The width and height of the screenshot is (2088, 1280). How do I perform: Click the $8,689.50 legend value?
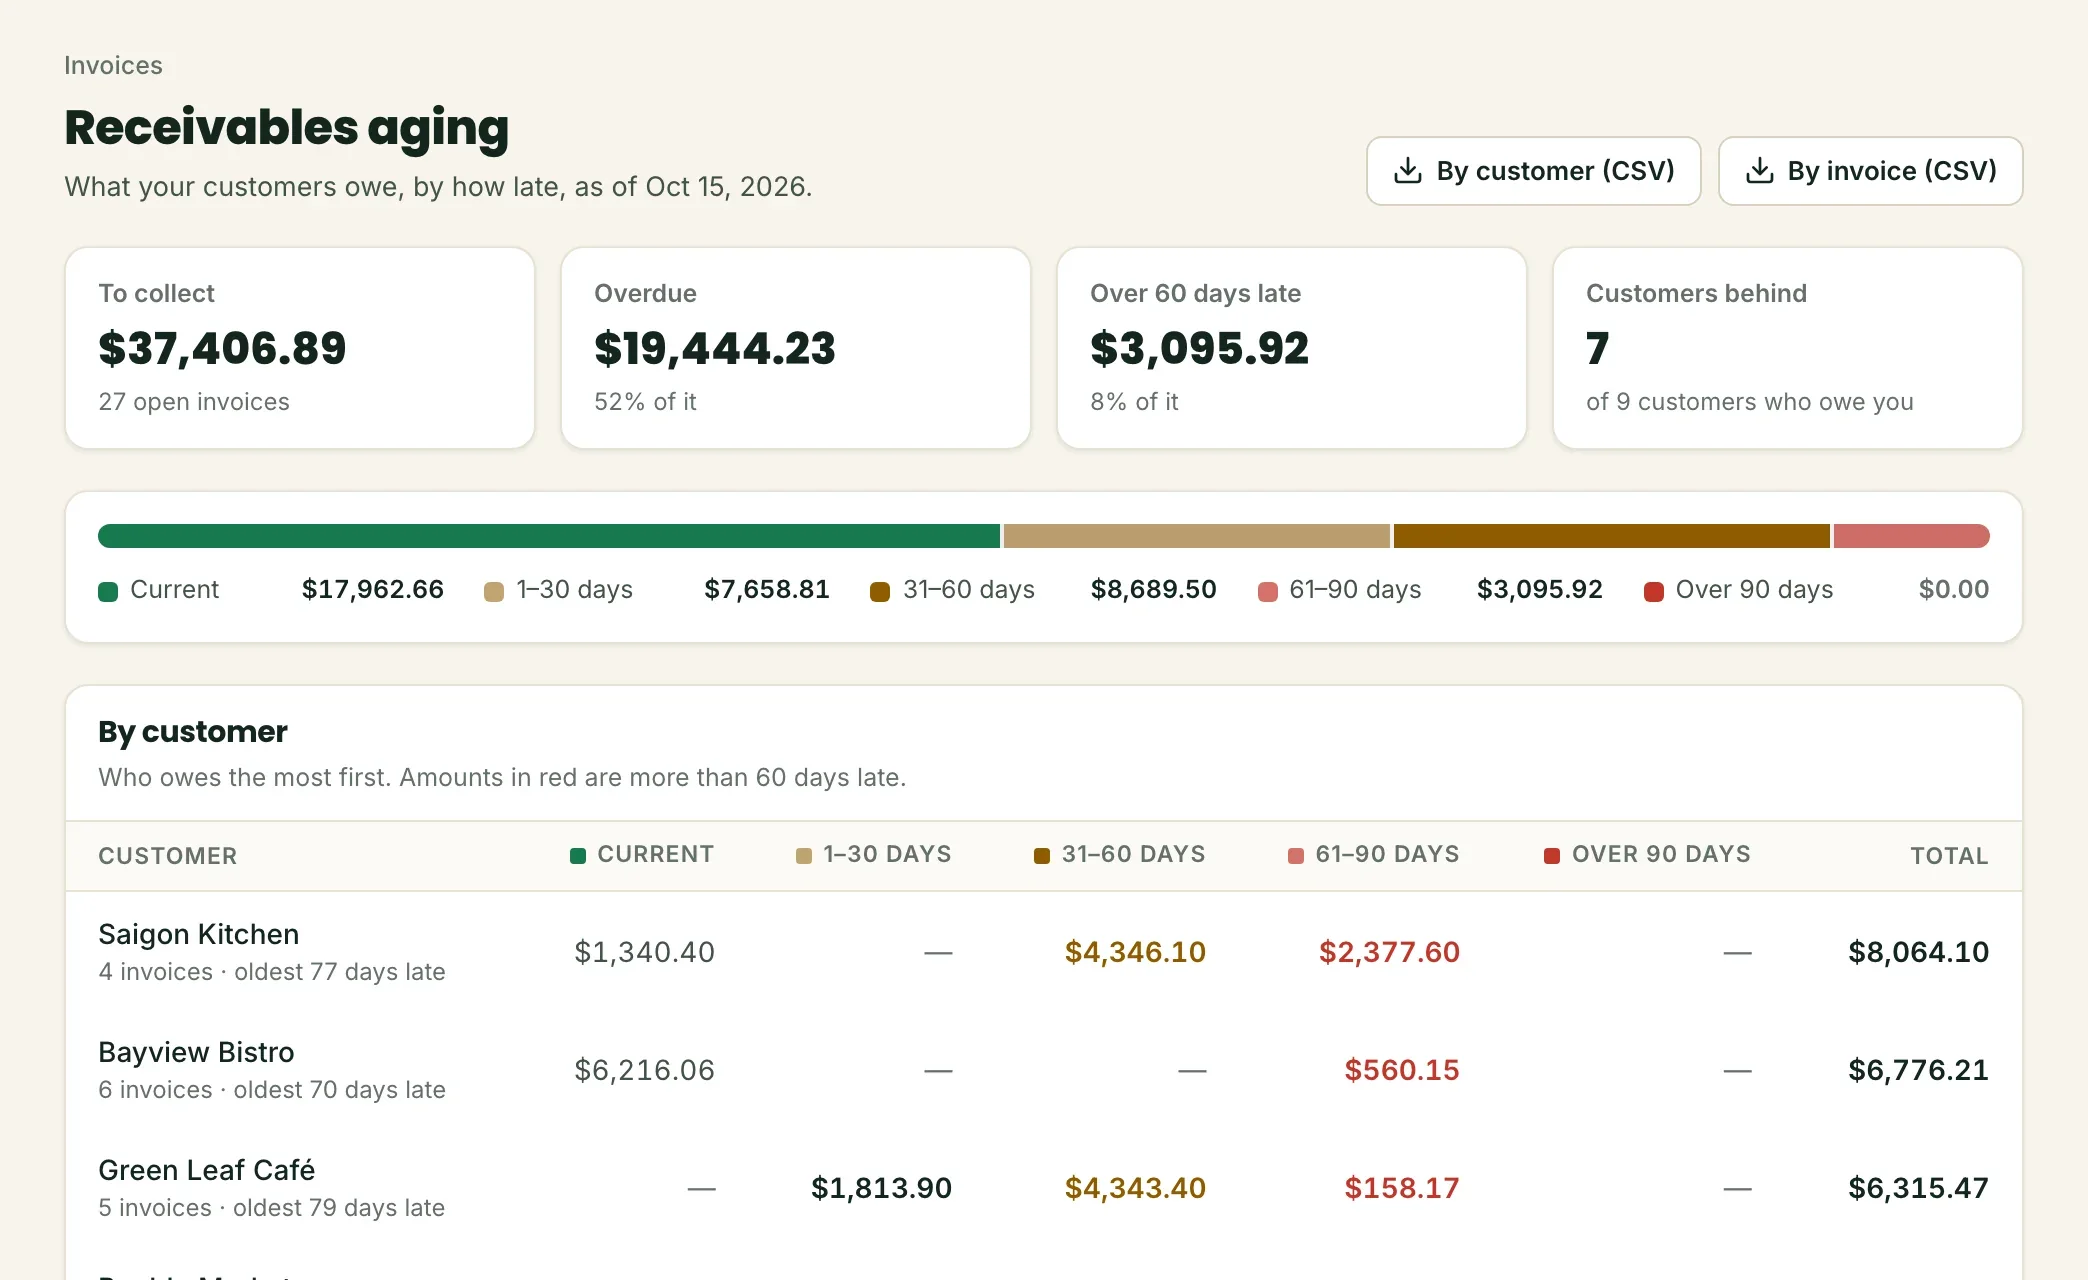[1153, 590]
